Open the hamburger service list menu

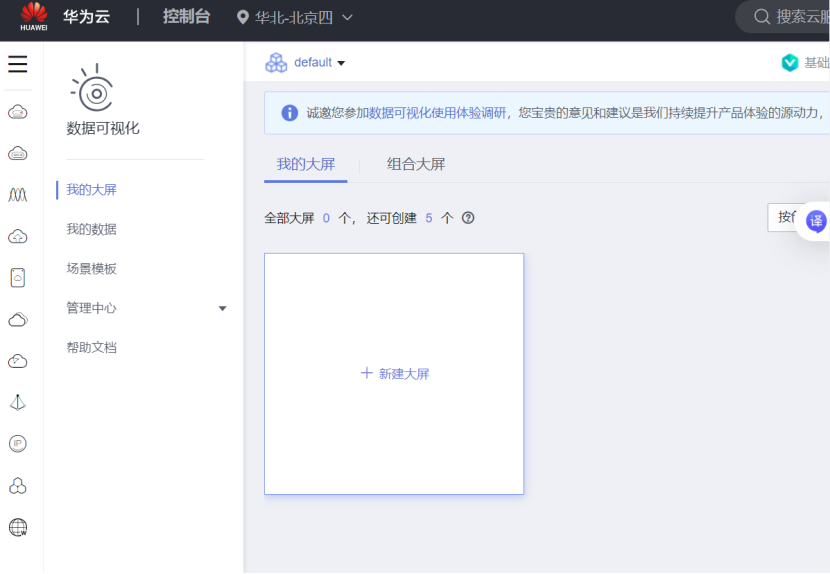tap(17, 64)
